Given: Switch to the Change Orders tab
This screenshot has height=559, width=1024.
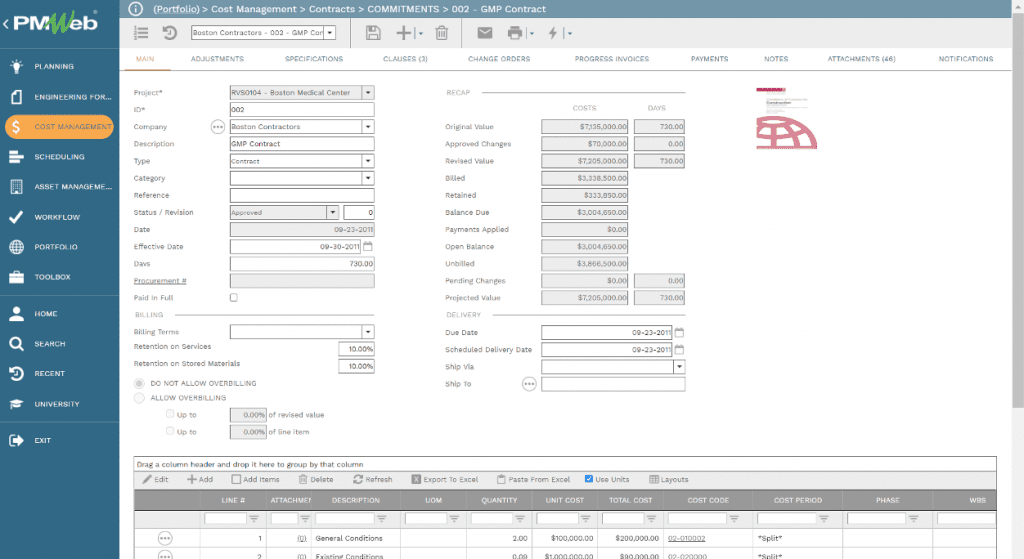Looking at the screenshot, I should (499, 59).
